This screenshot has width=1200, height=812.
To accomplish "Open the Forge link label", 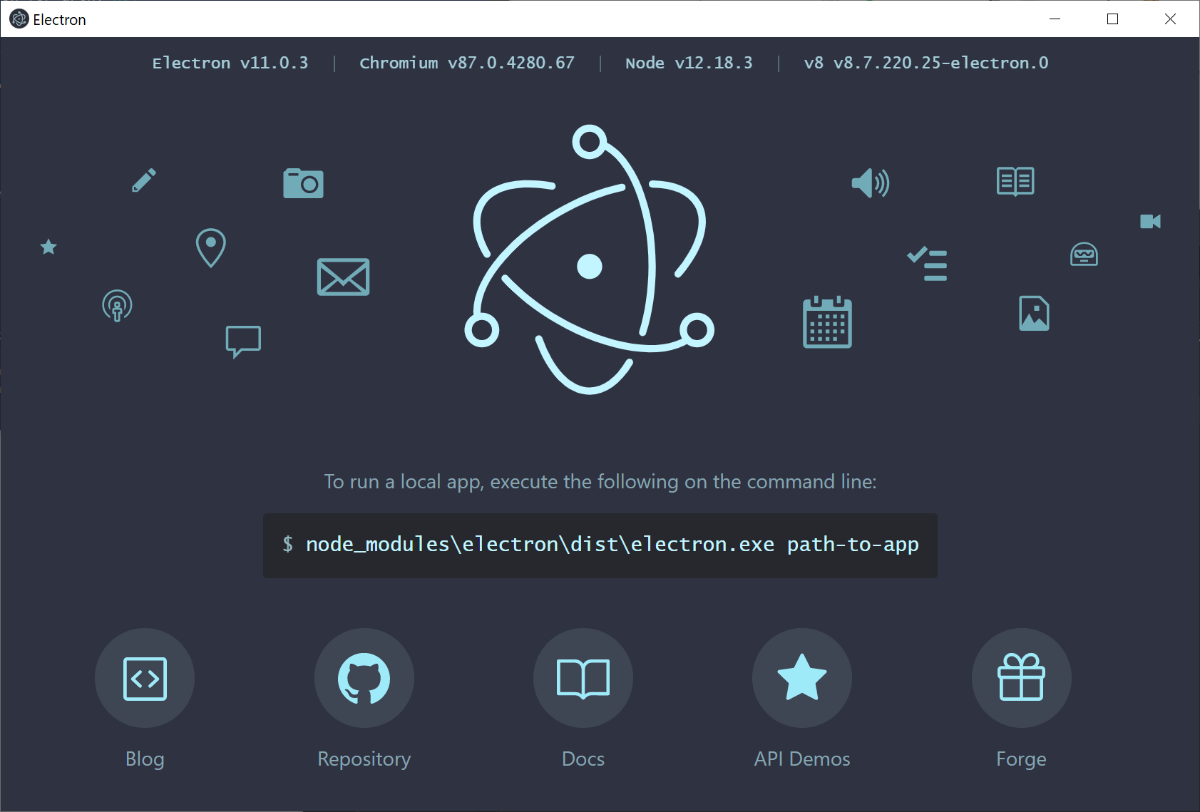I will 1021,759.
